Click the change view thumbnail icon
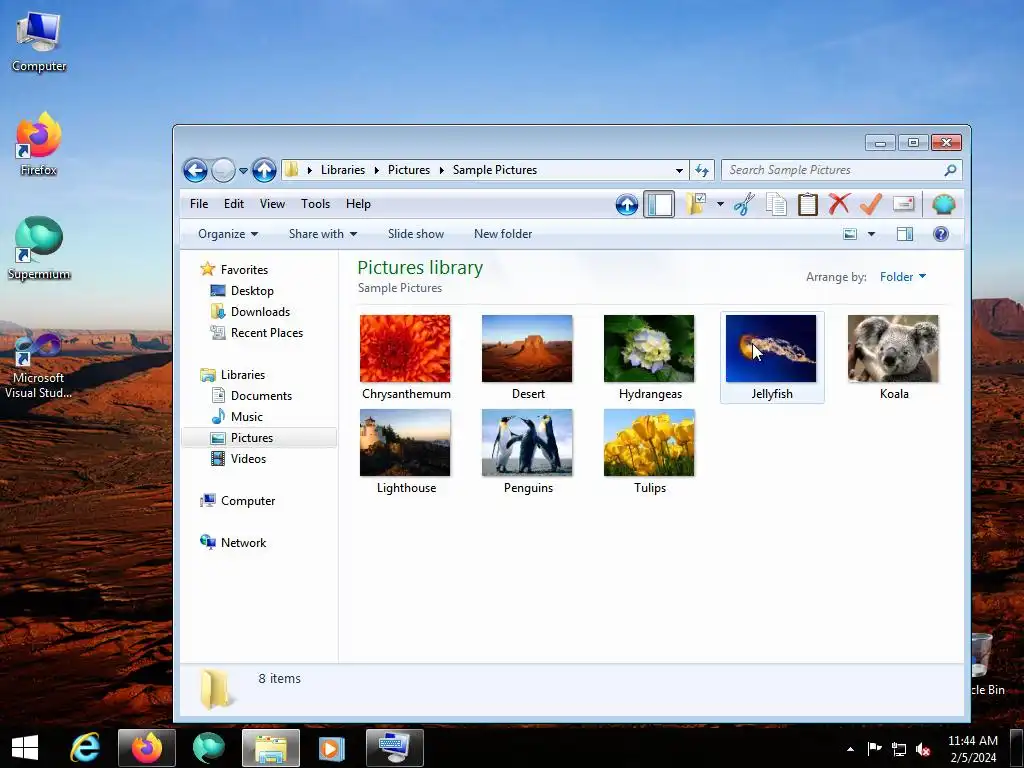Screen dimensions: 1024x768 pos(850,234)
